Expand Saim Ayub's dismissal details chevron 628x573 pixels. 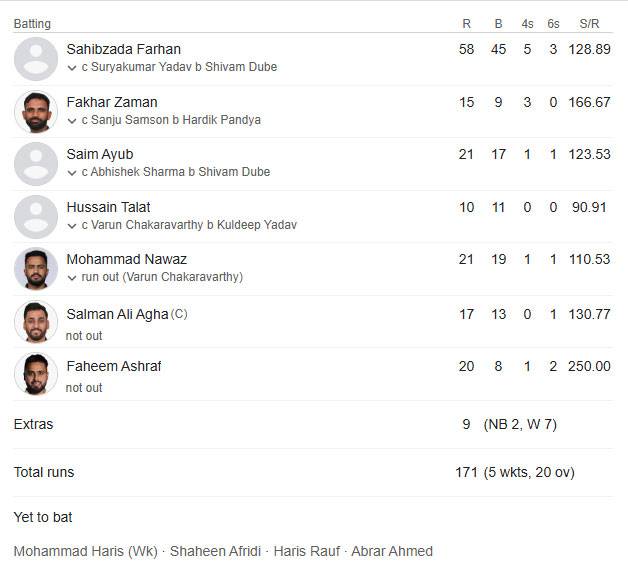point(72,173)
